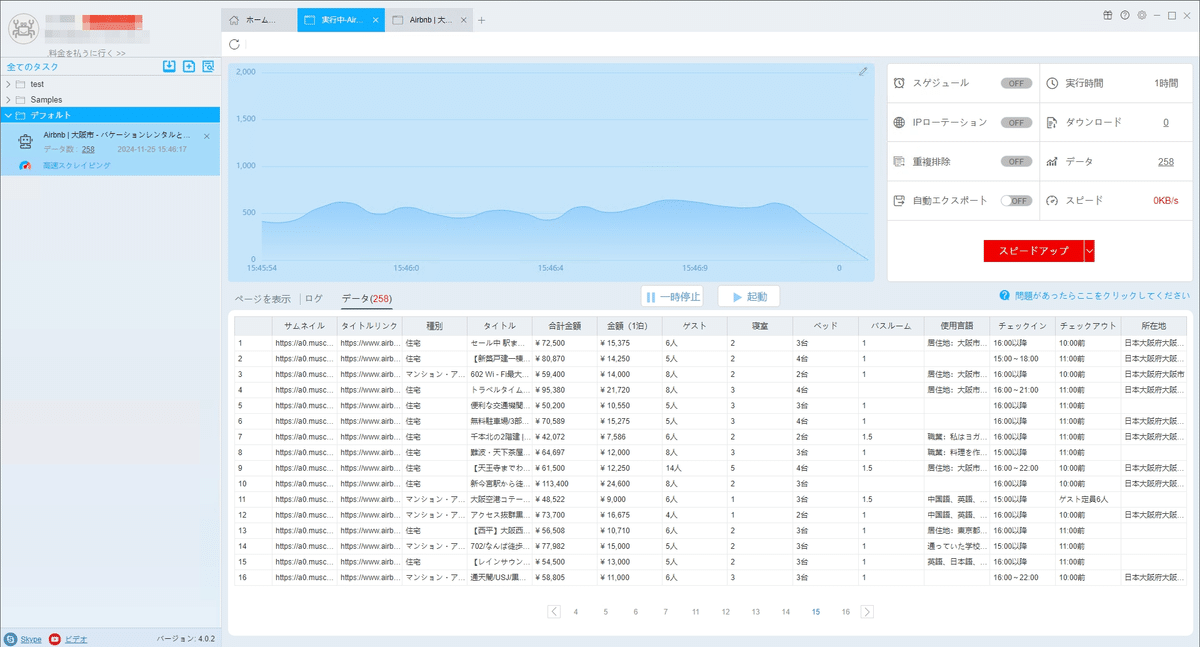Click the gift icon in title bar

pos(1109,15)
